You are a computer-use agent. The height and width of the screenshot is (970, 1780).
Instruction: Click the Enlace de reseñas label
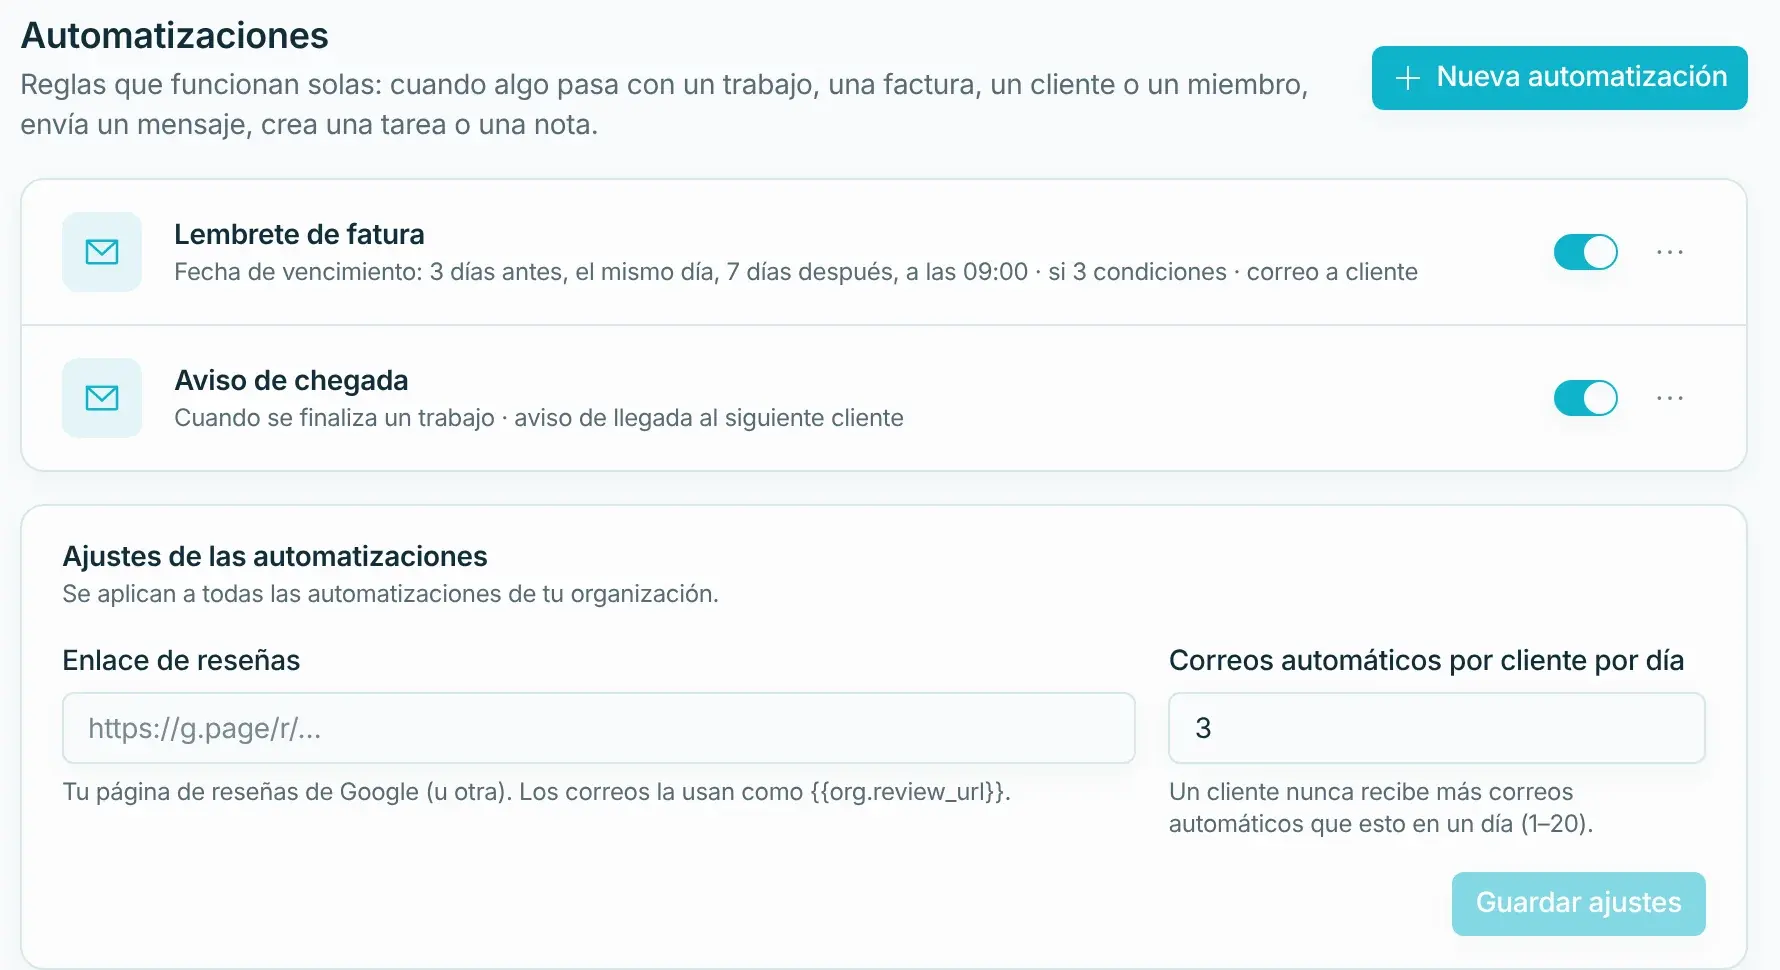tap(181, 660)
